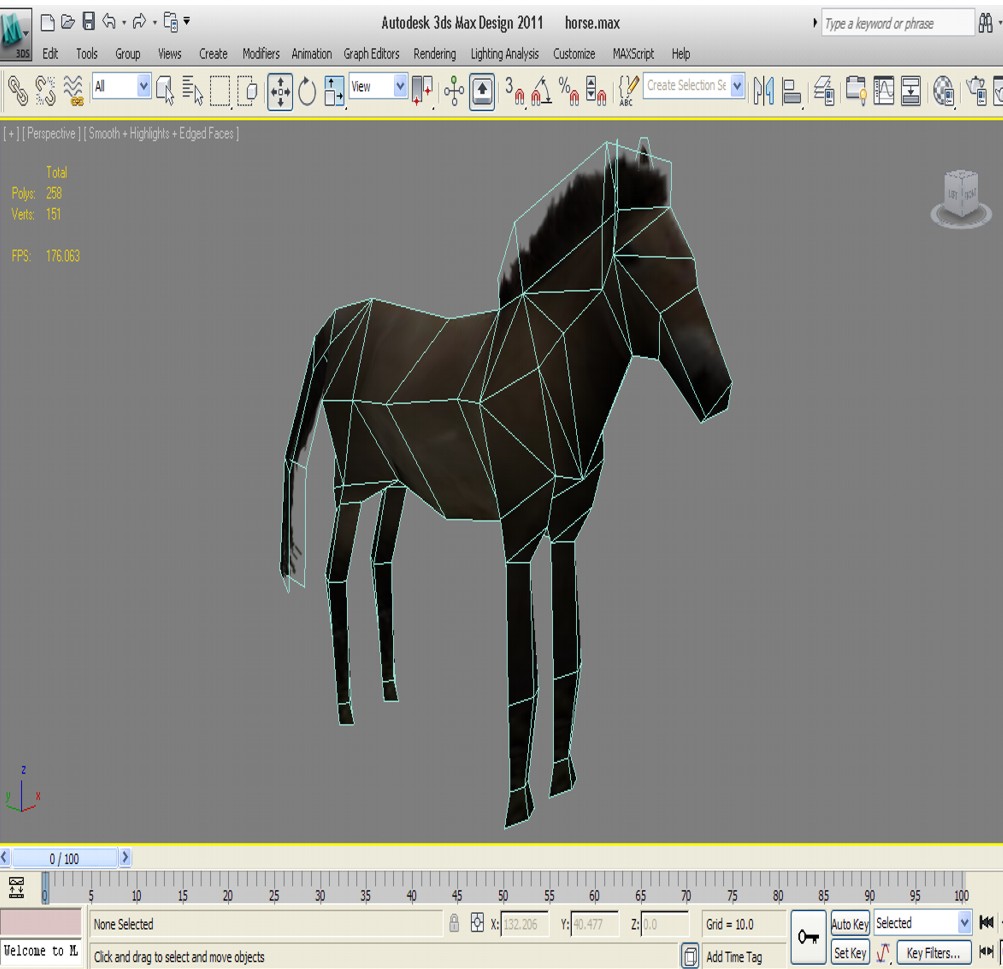The width and height of the screenshot is (1003, 969).
Task: Open the Redo history dropdown arrow
Action: [154, 23]
